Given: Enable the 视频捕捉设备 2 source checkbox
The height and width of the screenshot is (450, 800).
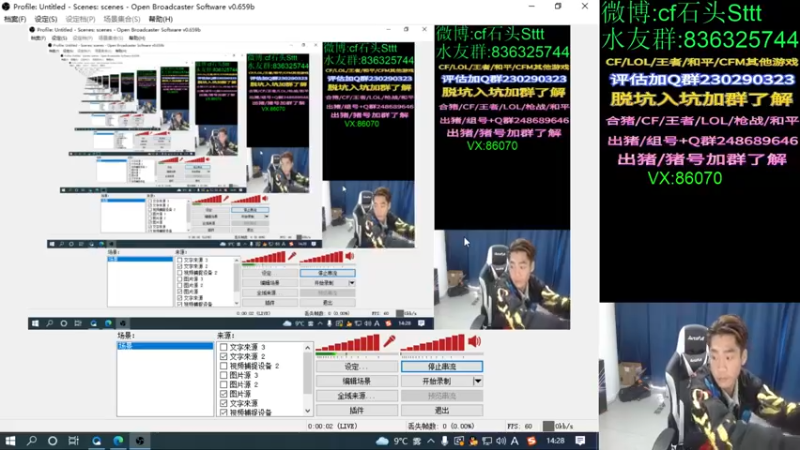Looking at the screenshot, I should (x=223, y=366).
